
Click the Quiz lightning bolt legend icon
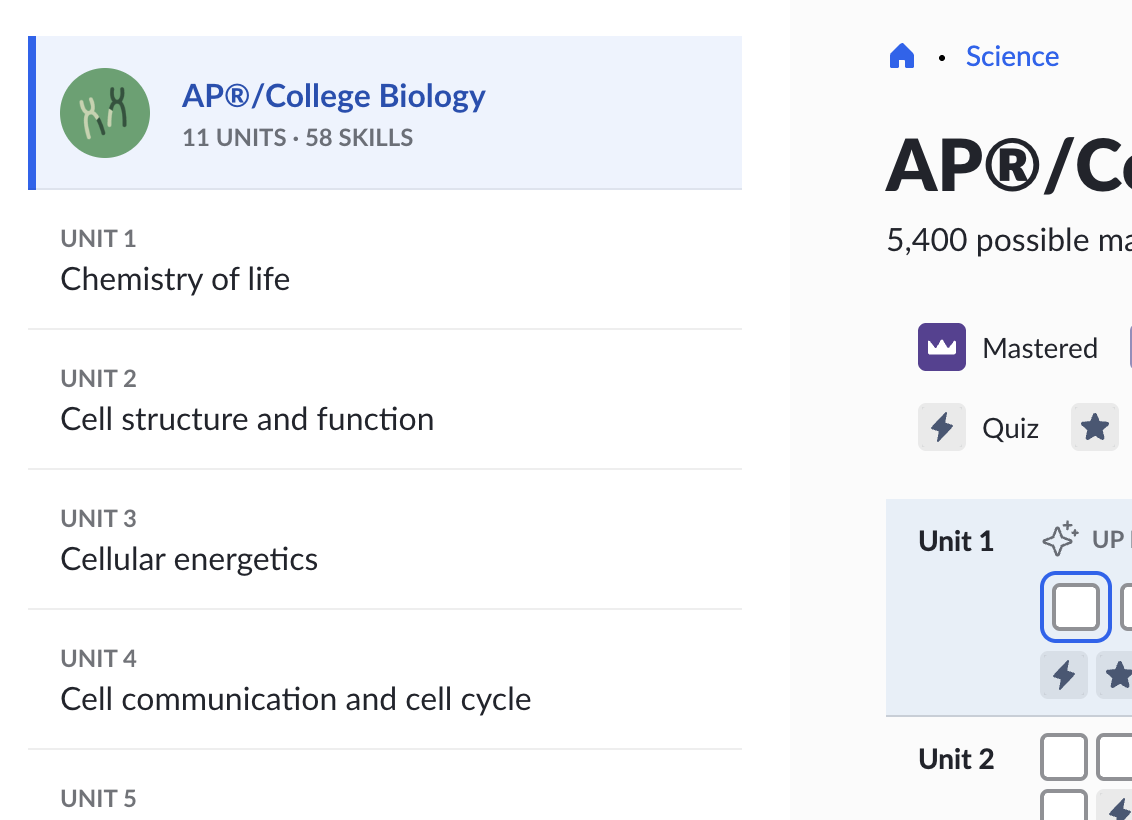click(x=941, y=428)
